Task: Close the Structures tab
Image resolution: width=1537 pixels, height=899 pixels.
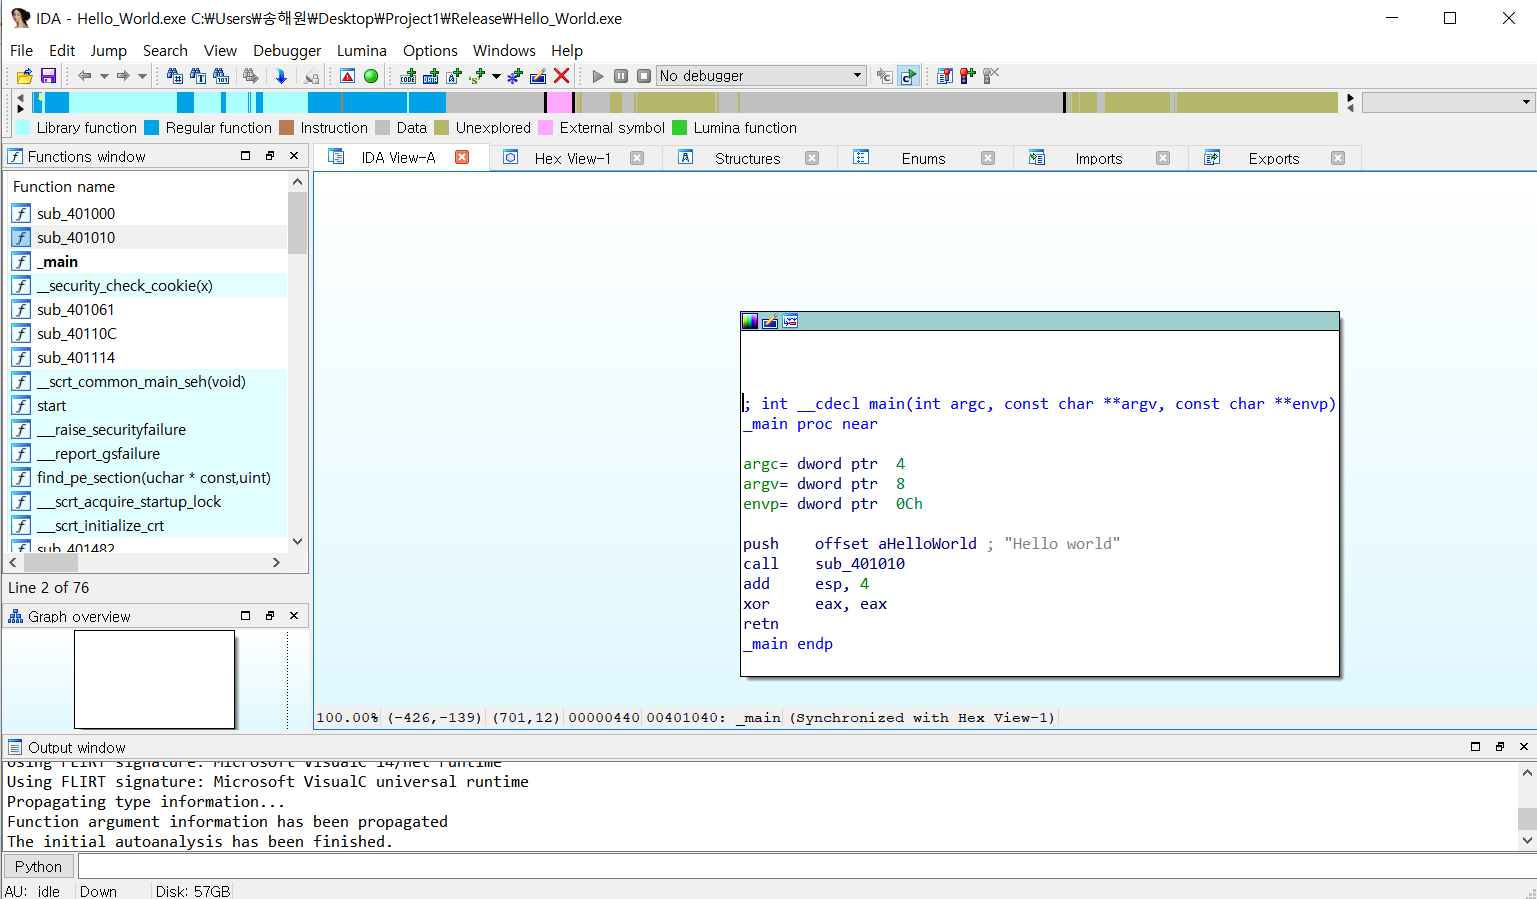Action: [x=812, y=158]
